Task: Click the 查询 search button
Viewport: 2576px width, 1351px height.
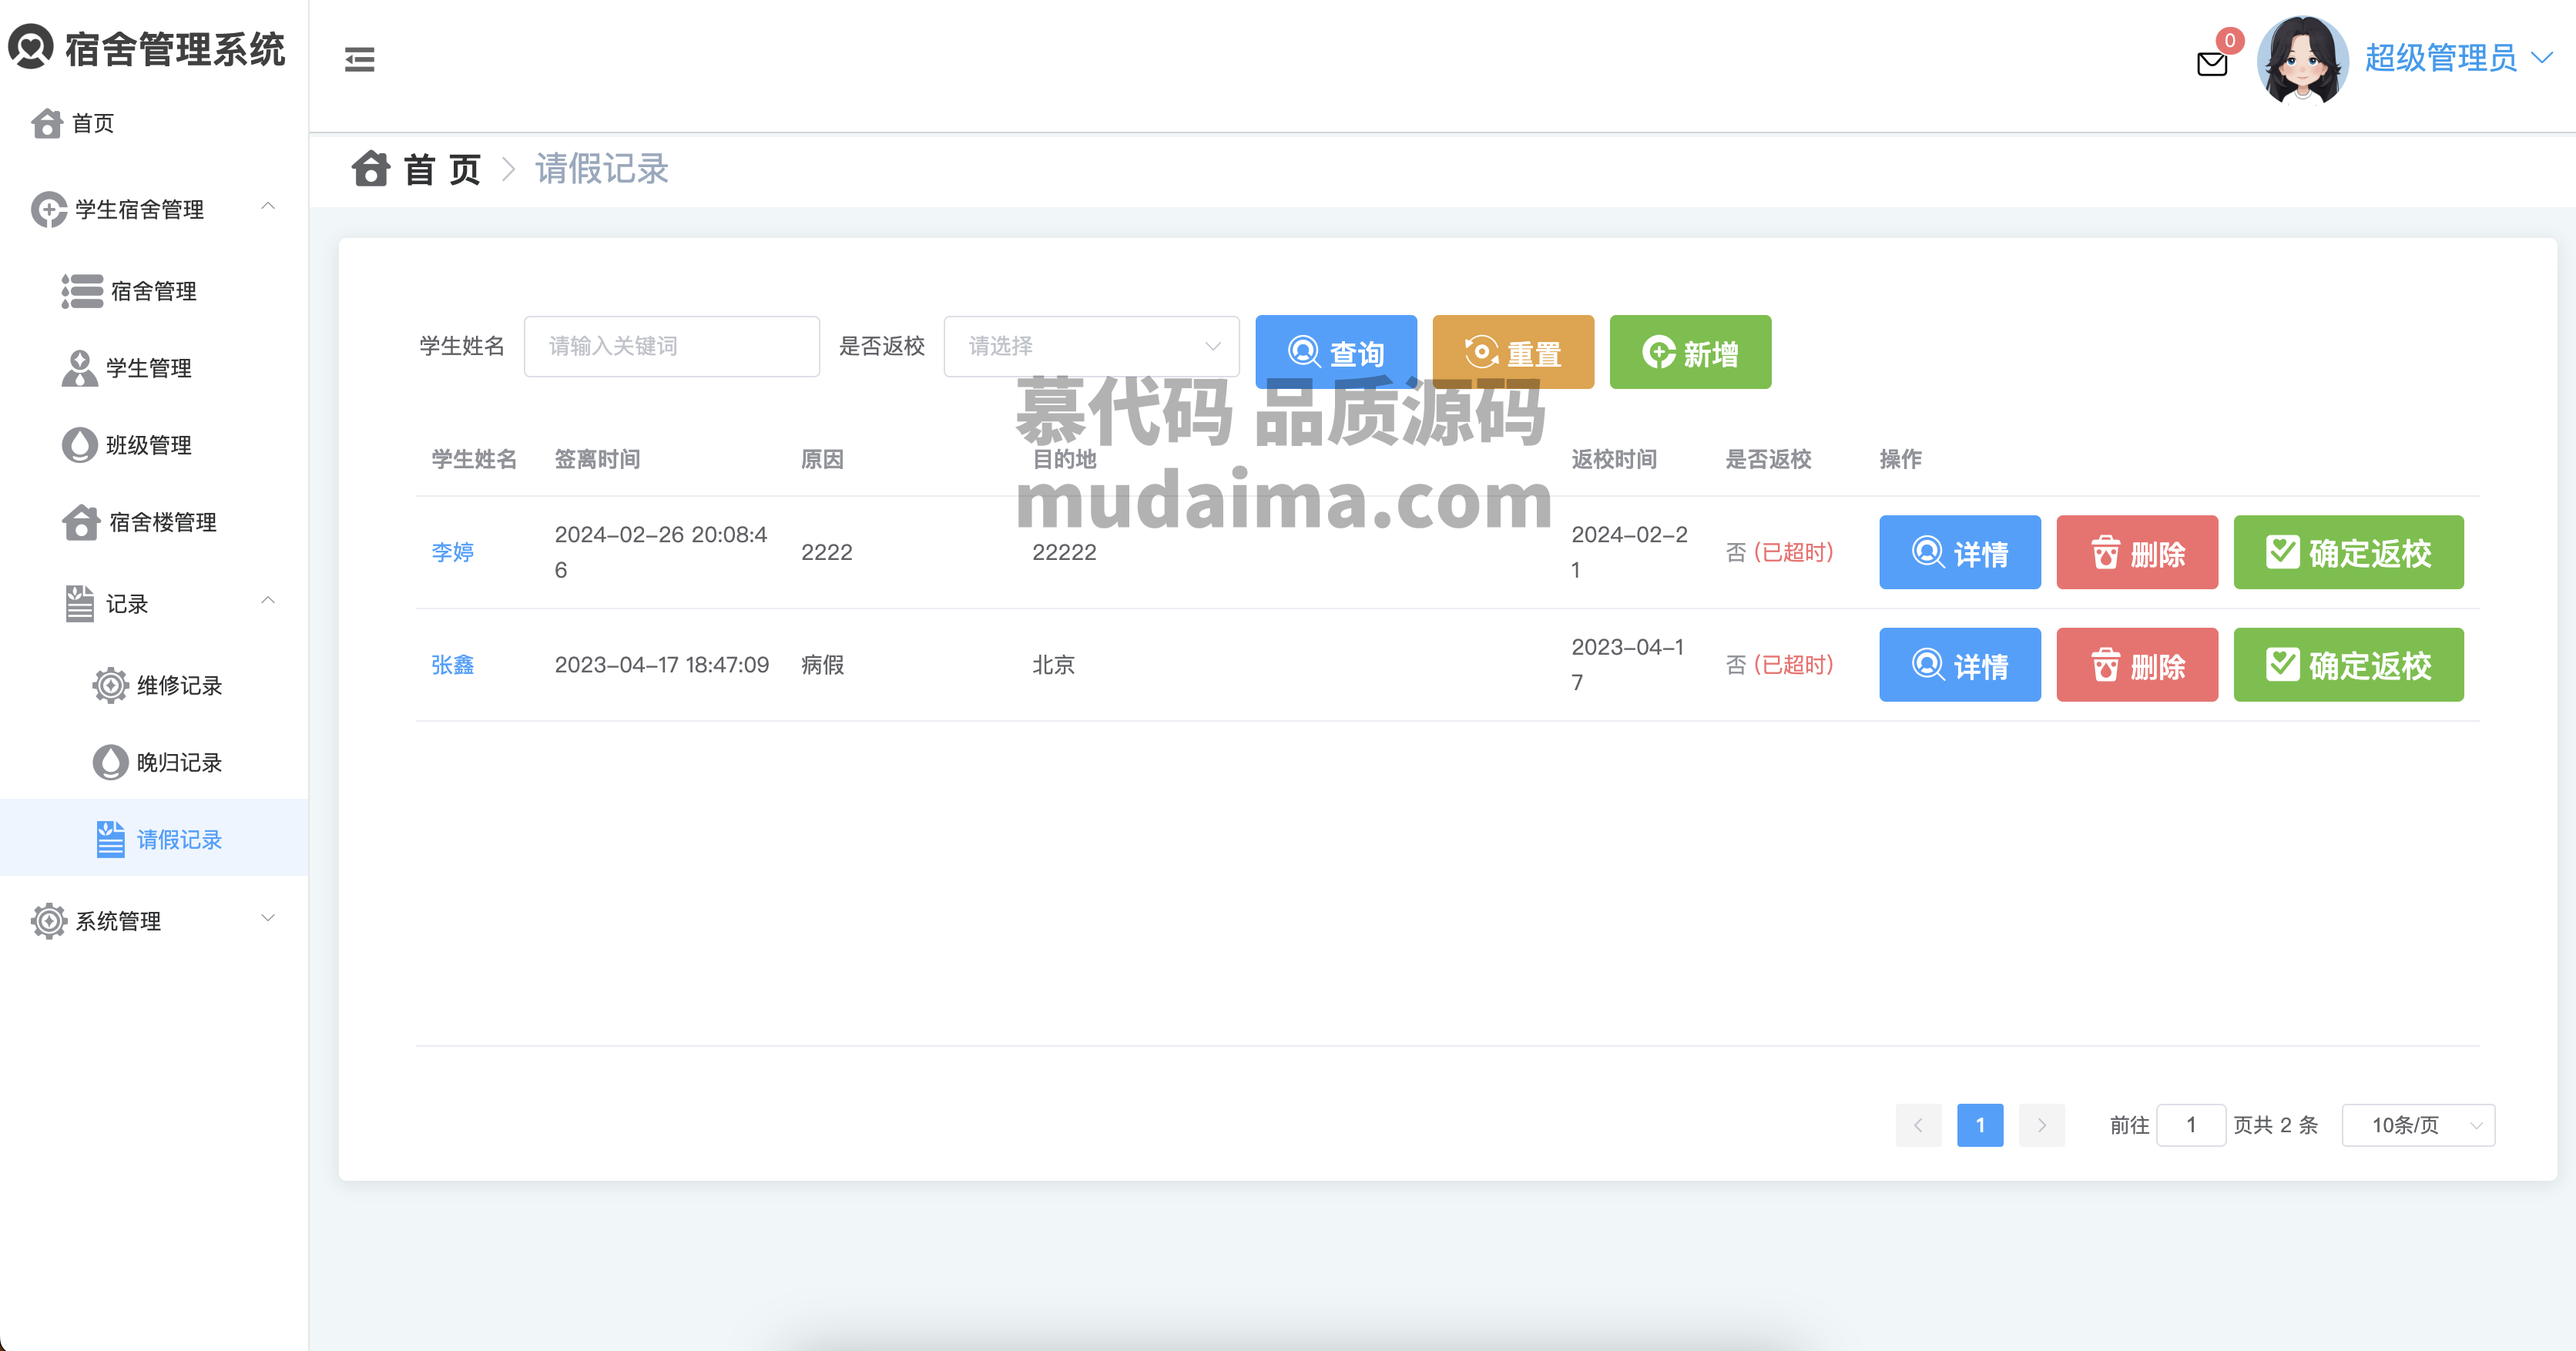Action: coord(1336,352)
